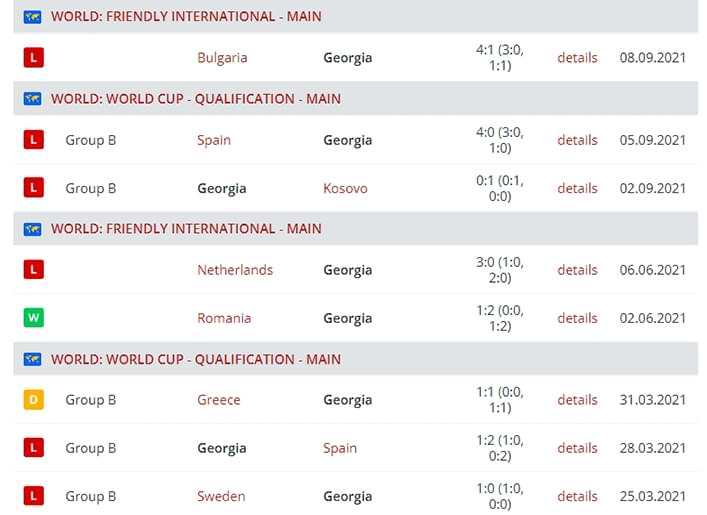Click the Bulgaria team name
This screenshot has width=707, height=515.
[x=222, y=58]
